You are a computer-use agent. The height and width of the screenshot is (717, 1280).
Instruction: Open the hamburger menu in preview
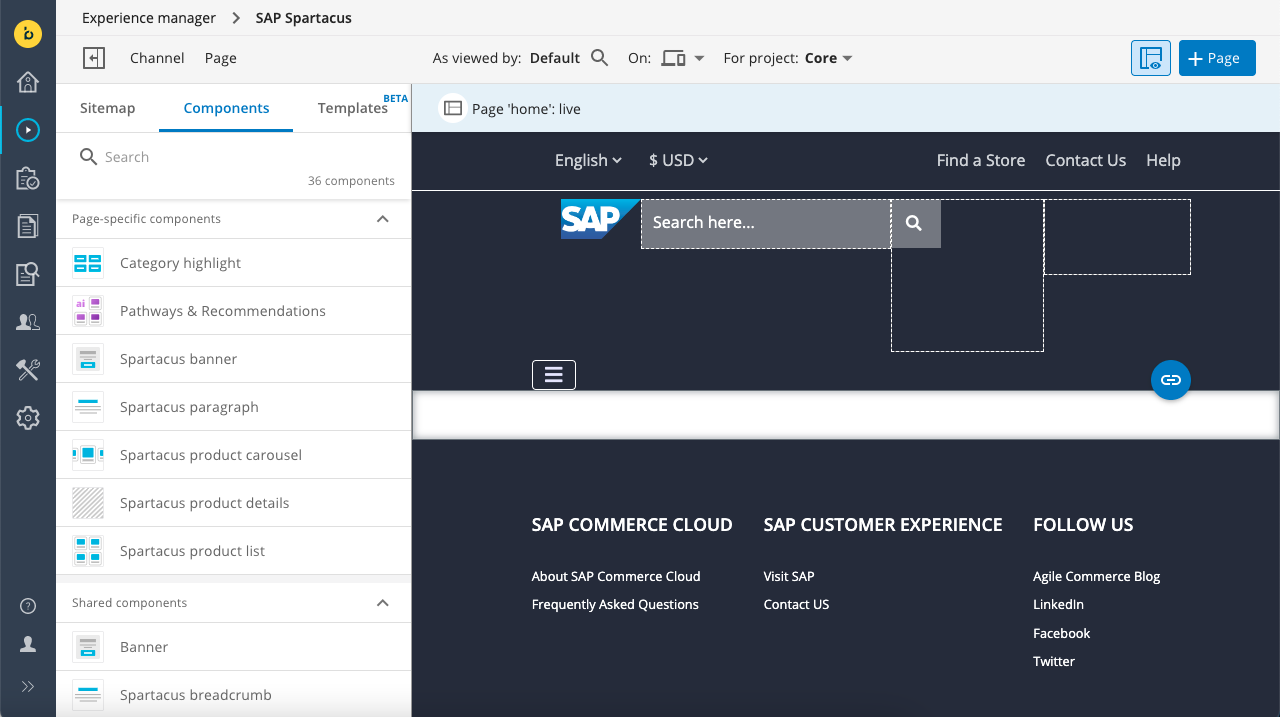tap(554, 374)
